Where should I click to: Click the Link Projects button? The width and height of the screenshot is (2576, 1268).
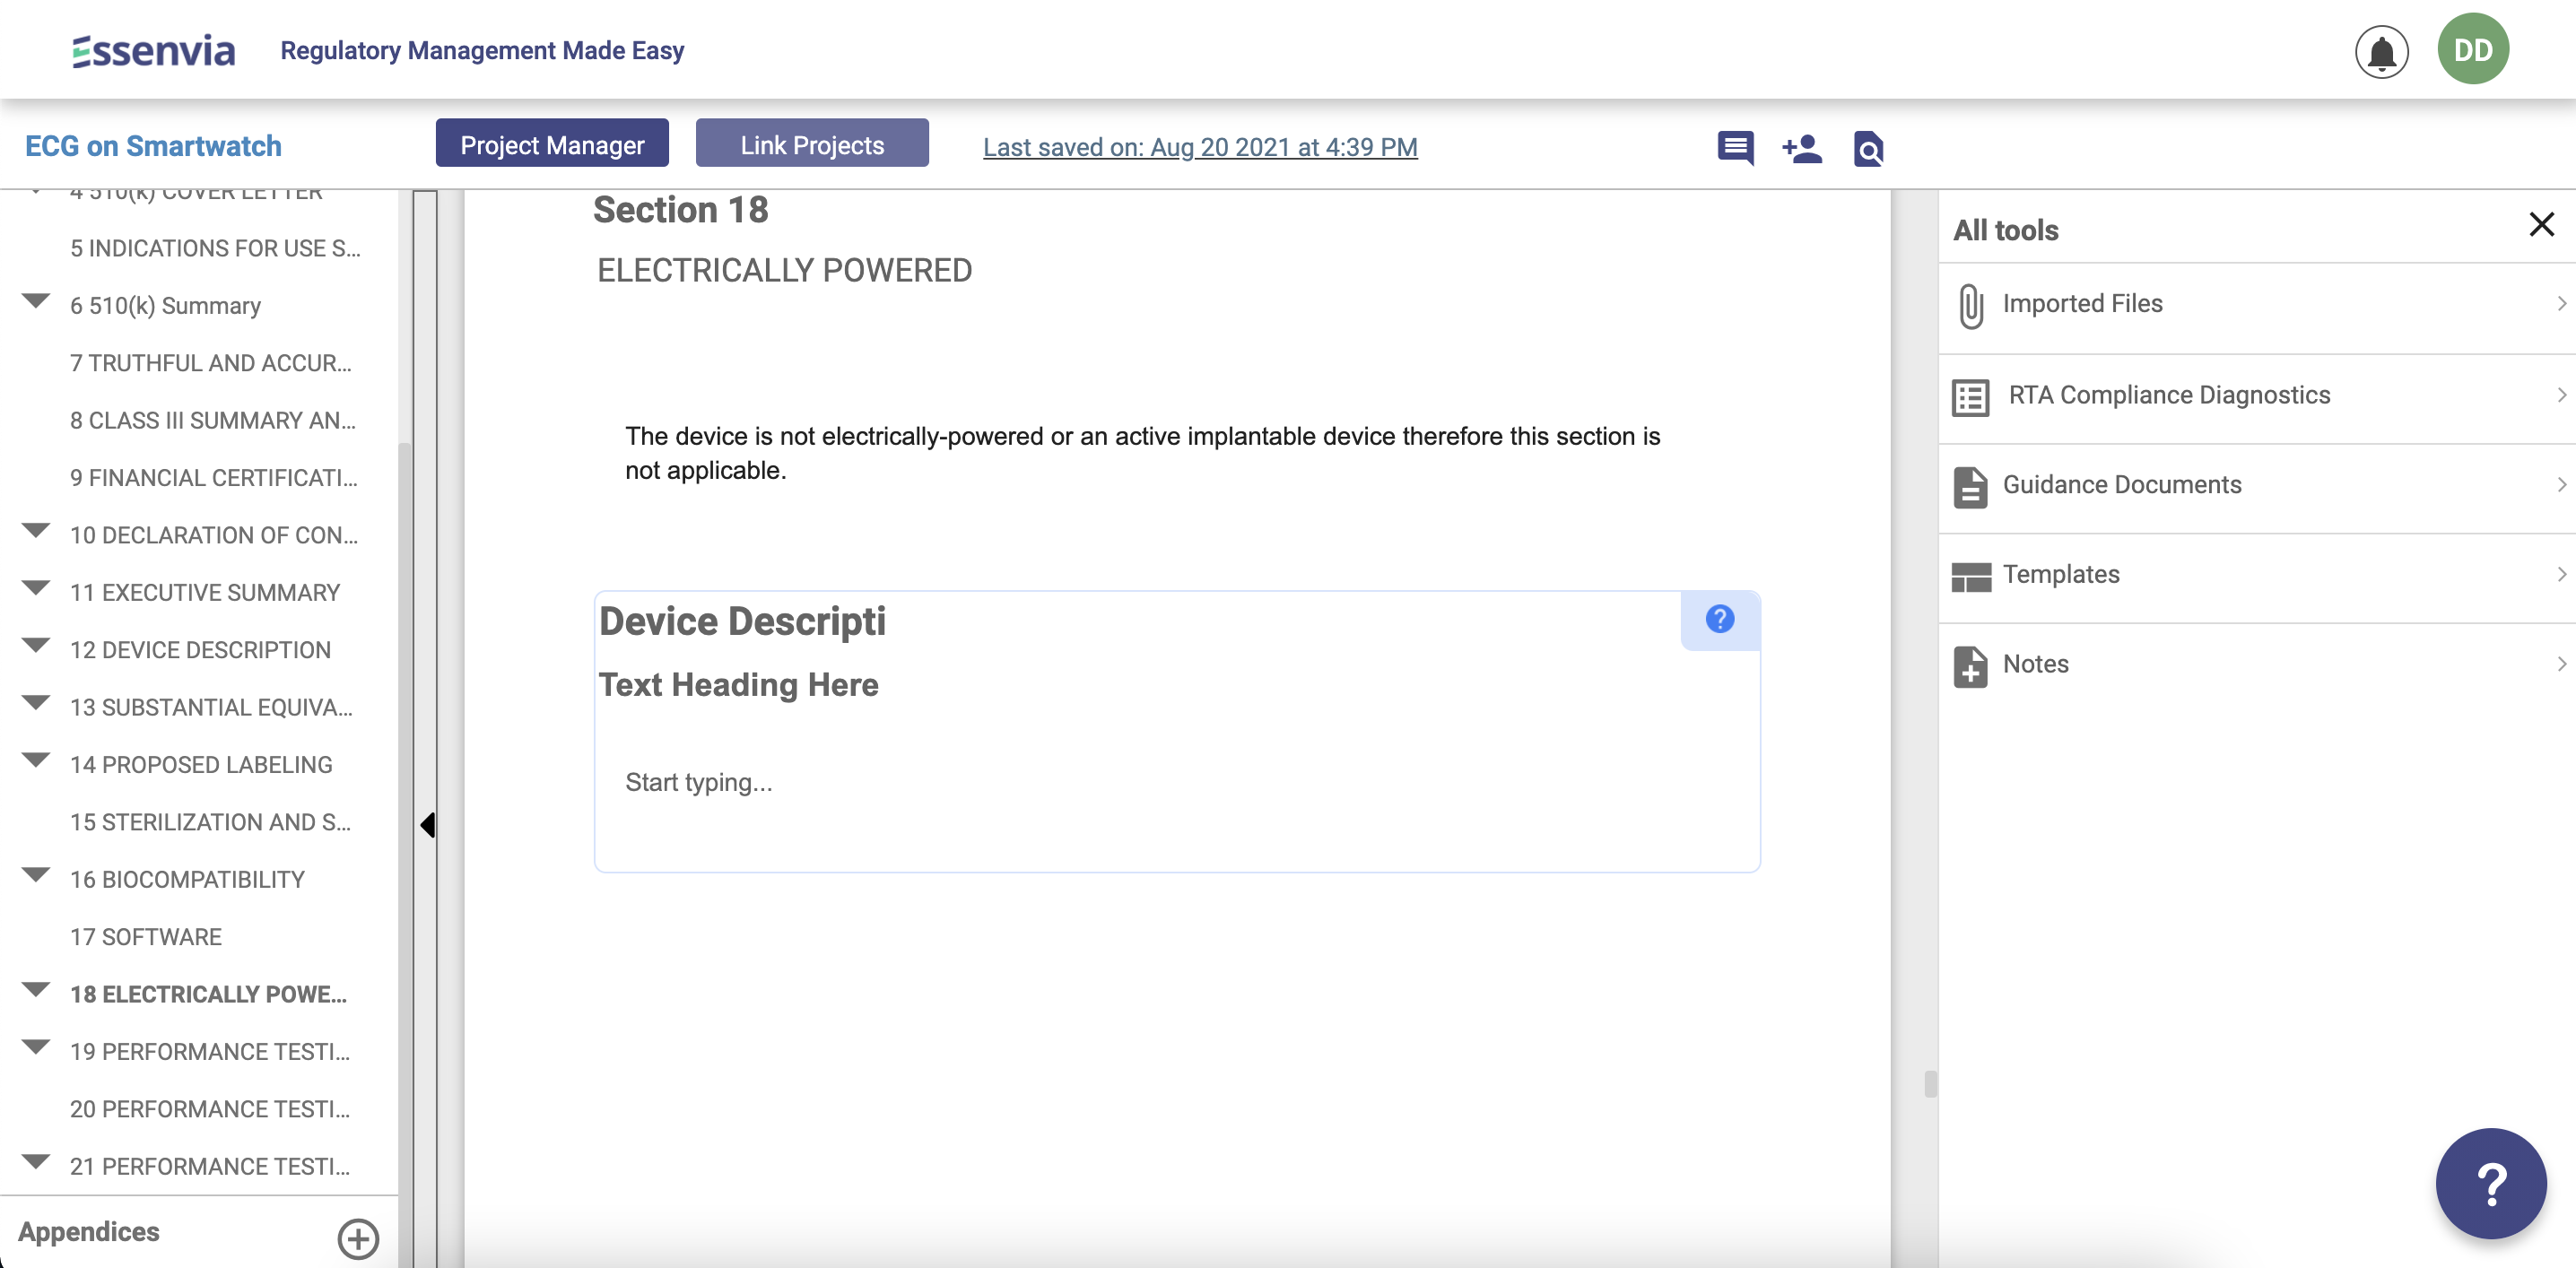pos(812,144)
